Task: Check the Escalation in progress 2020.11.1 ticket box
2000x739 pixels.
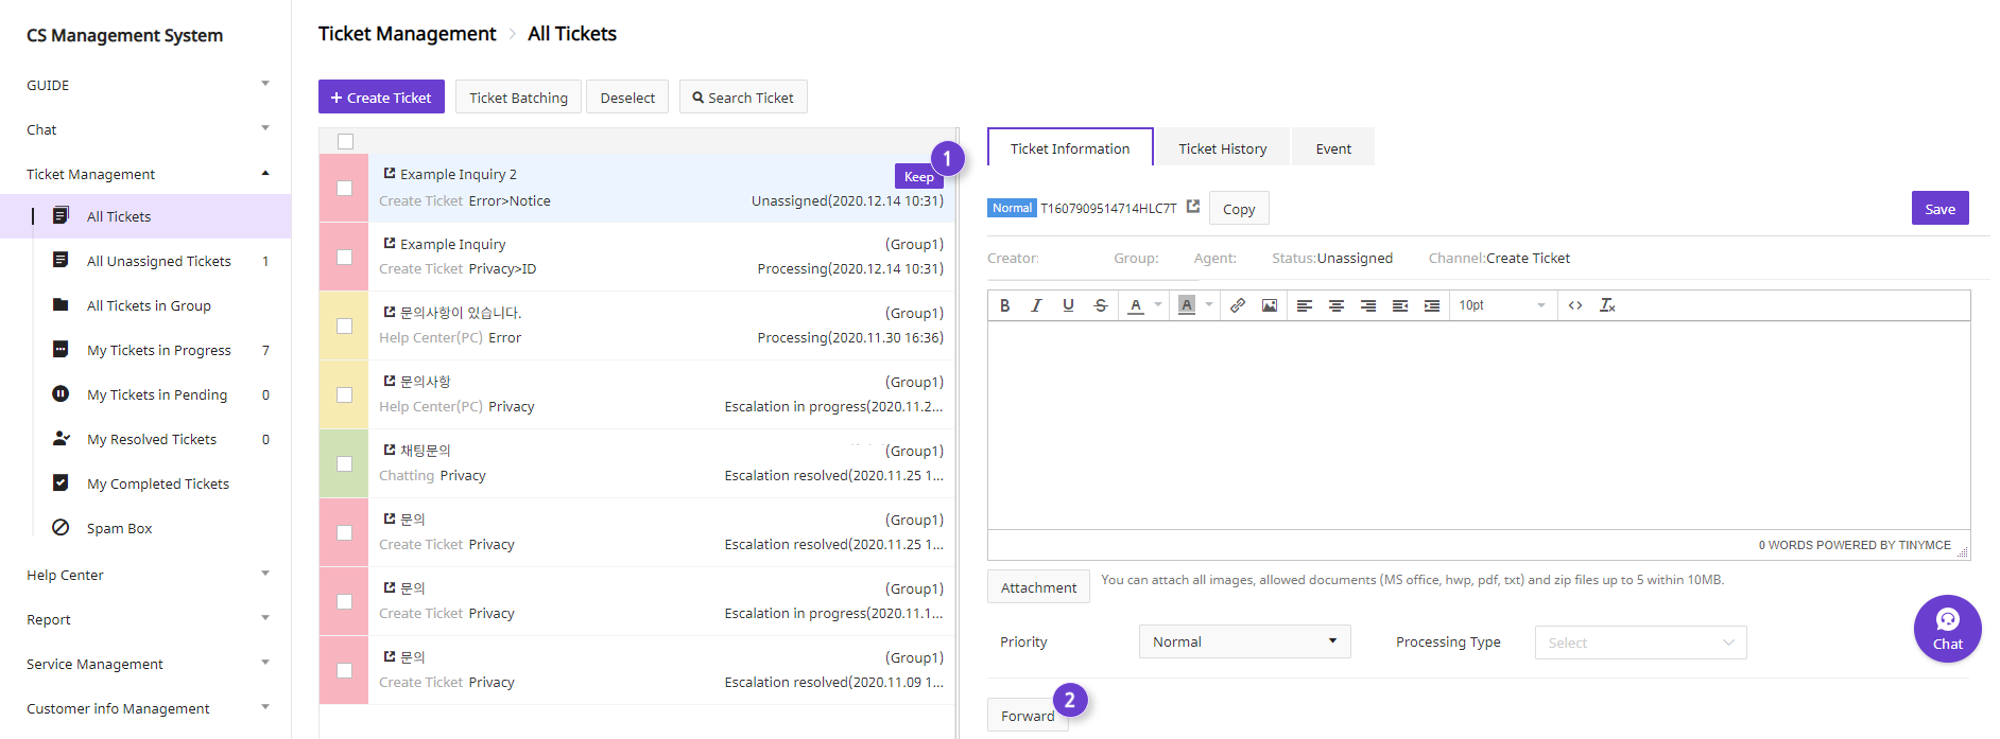Action: (x=344, y=602)
